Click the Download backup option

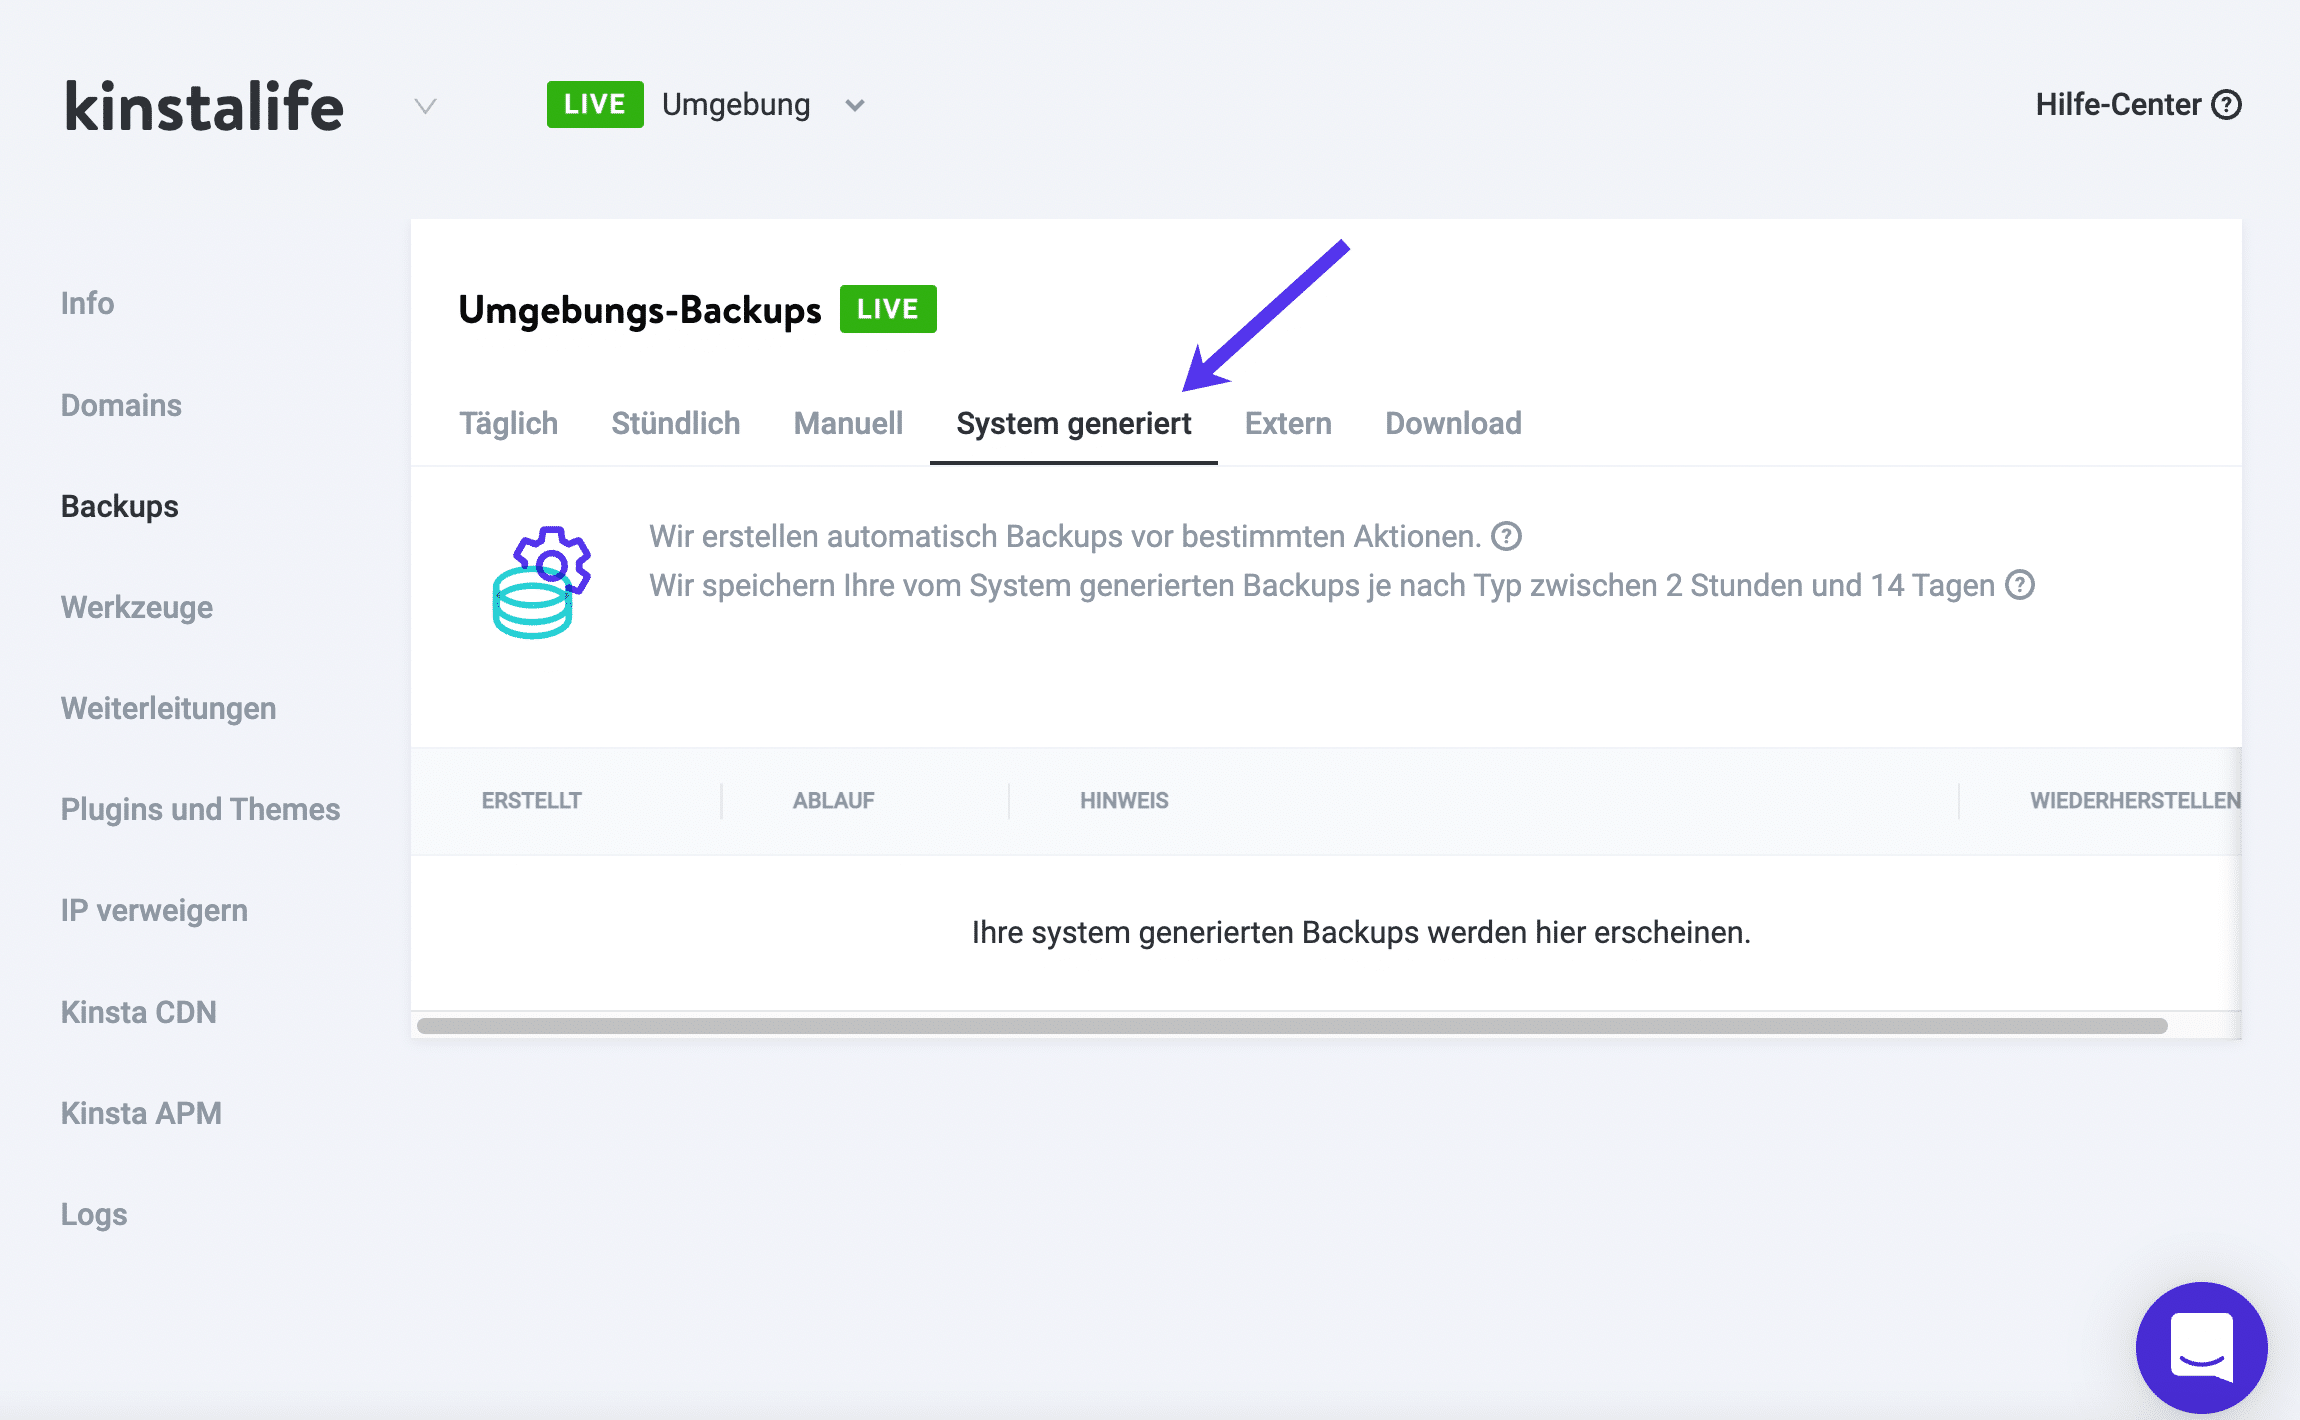pos(1452,422)
